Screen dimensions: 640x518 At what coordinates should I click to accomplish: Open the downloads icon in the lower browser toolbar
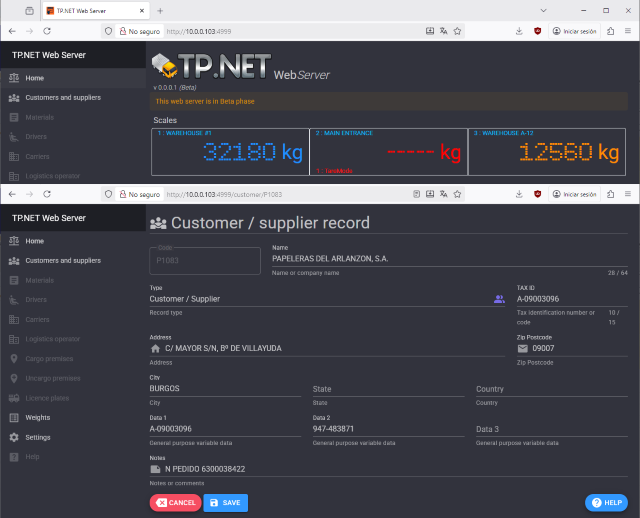pos(520,194)
